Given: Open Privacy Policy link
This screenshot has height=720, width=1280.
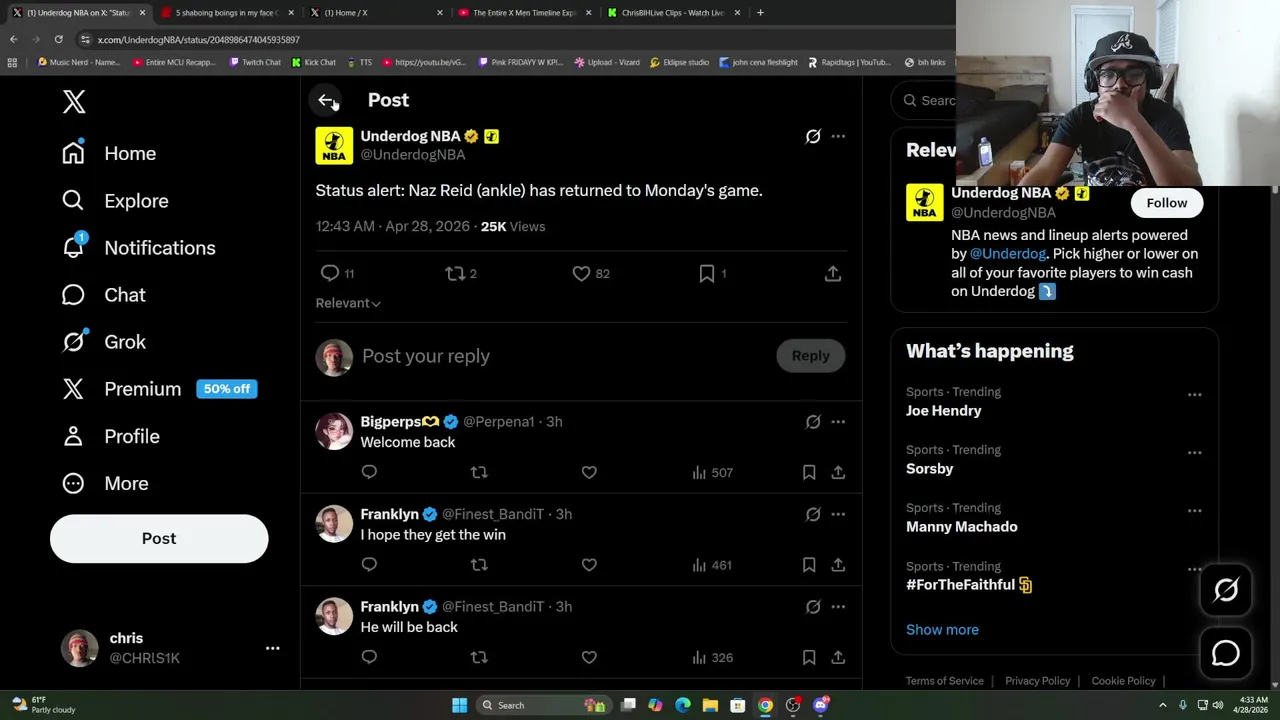Looking at the screenshot, I should tap(1038, 681).
